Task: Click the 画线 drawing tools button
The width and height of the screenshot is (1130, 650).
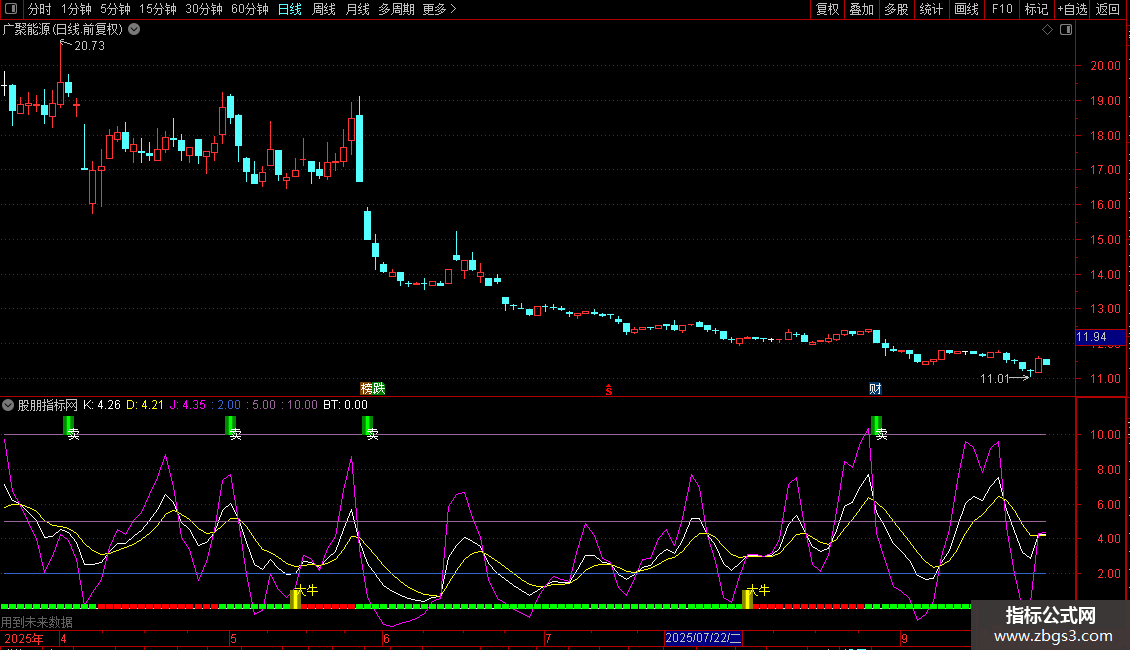Action: pos(967,10)
